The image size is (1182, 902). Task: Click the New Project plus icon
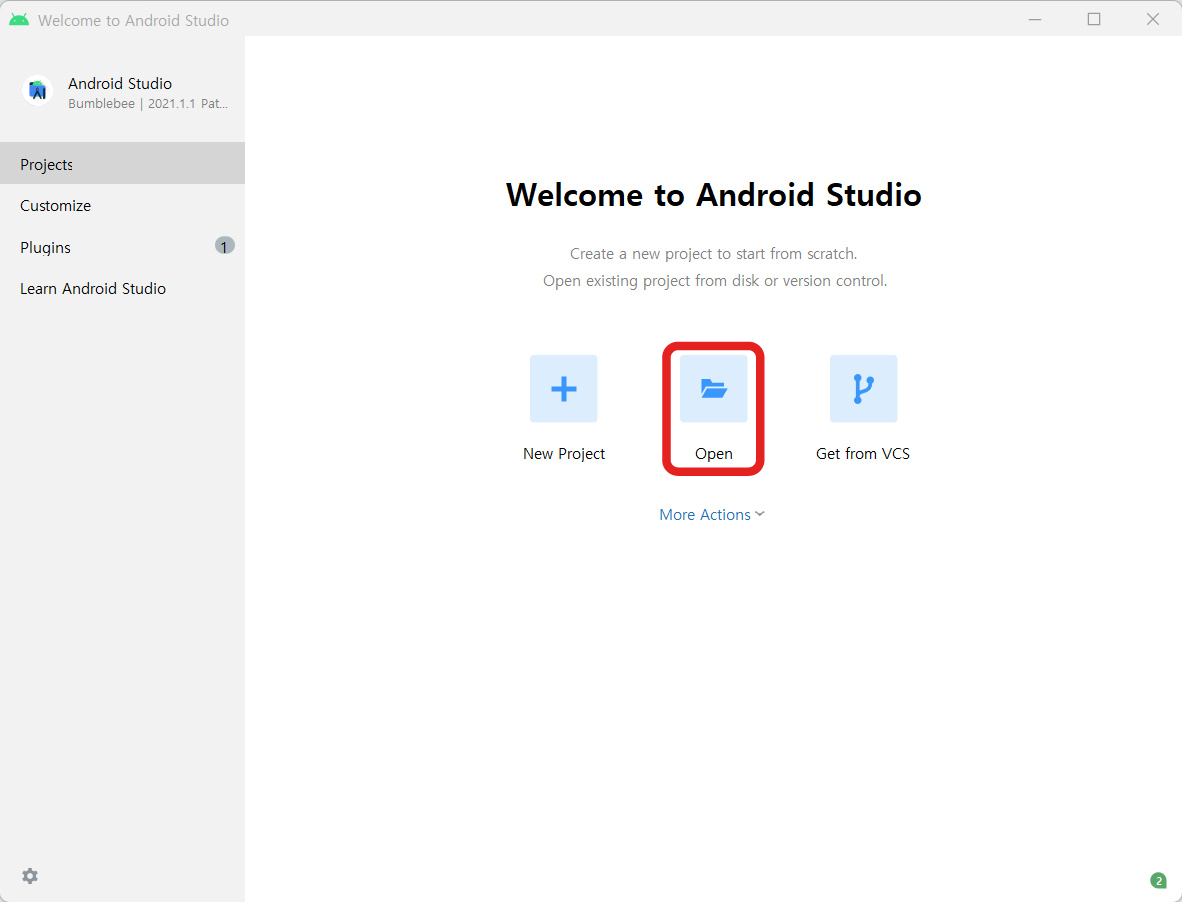(563, 389)
